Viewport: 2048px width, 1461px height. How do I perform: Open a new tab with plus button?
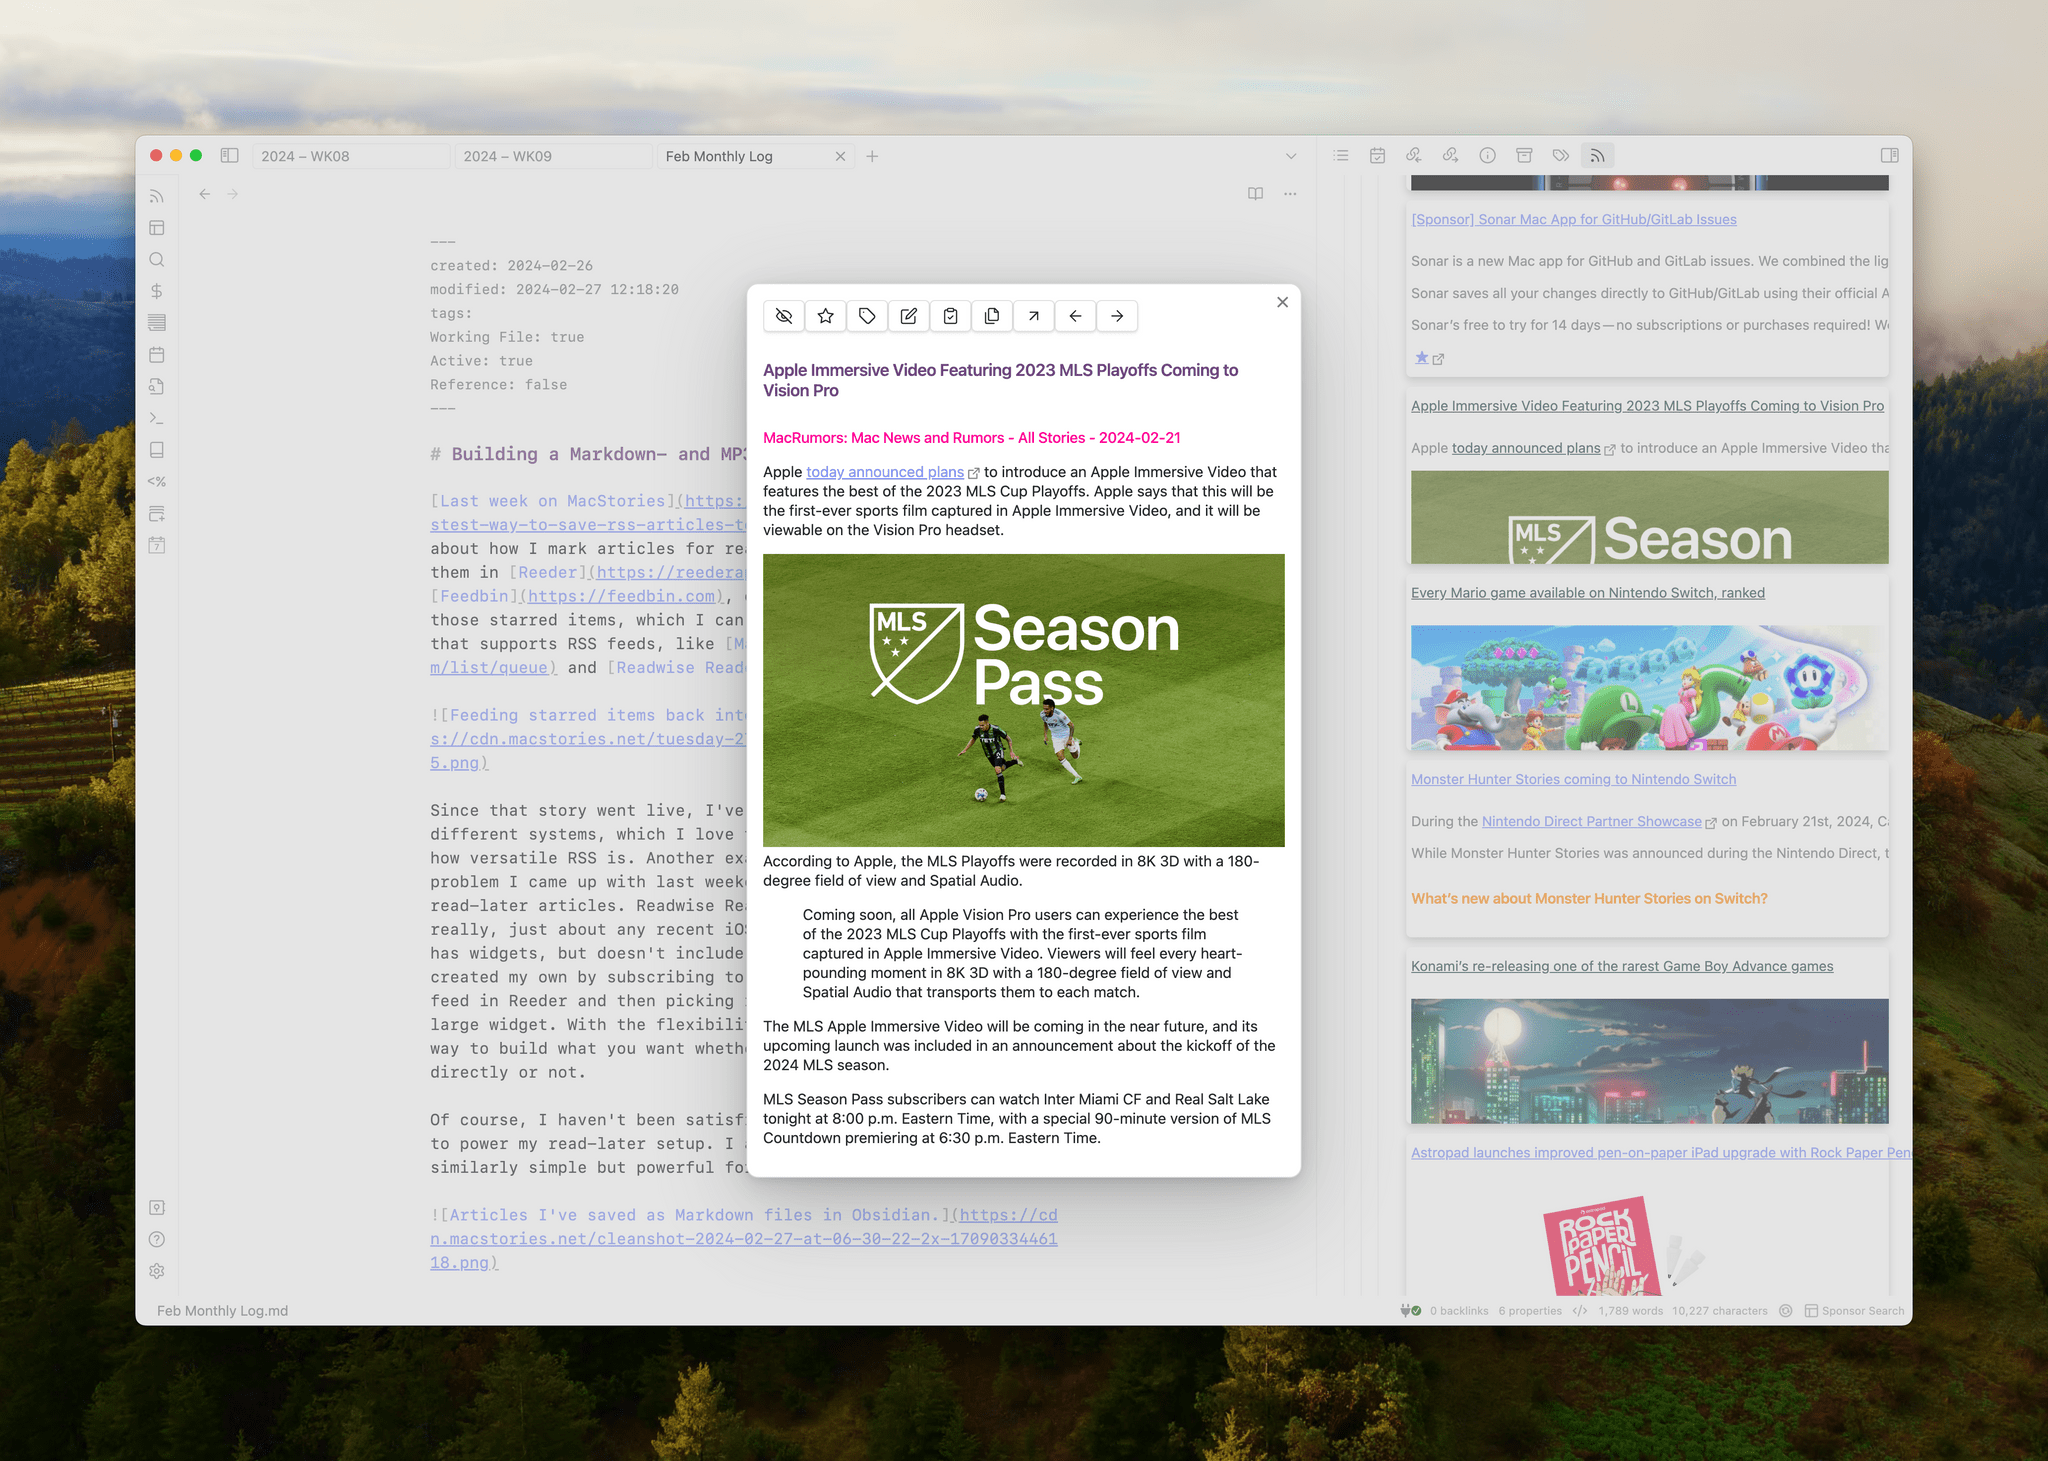click(872, 156)
